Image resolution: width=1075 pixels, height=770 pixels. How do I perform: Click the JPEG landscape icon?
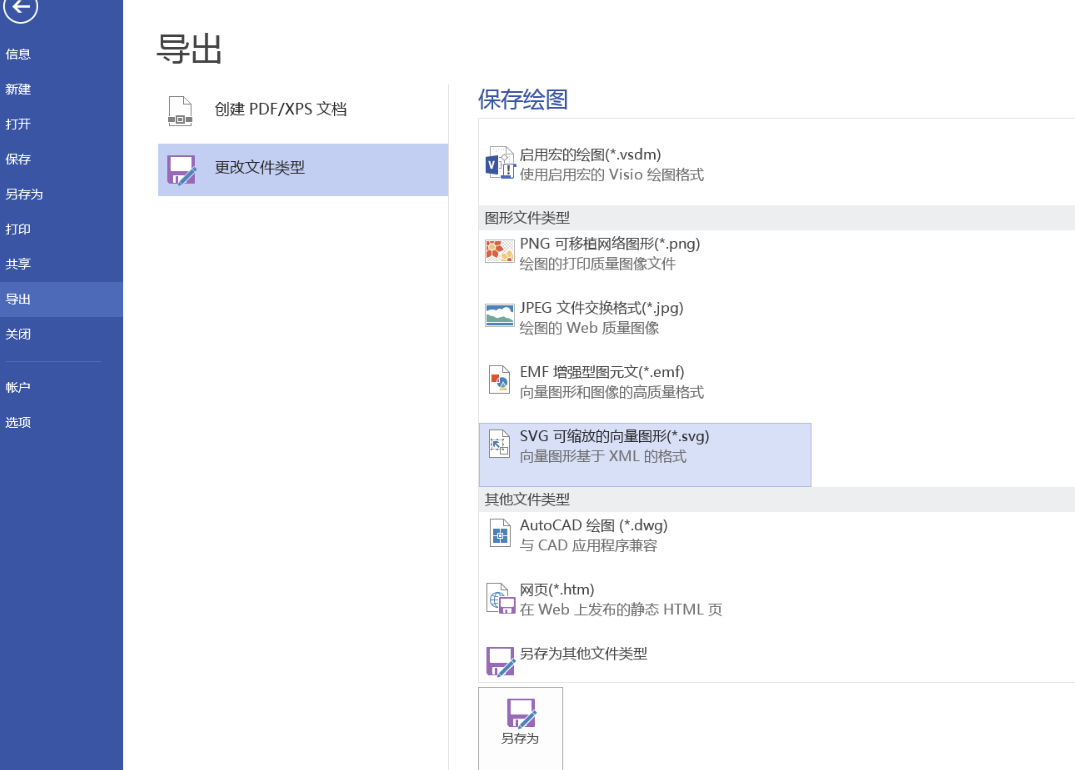(x=499, y=316)
